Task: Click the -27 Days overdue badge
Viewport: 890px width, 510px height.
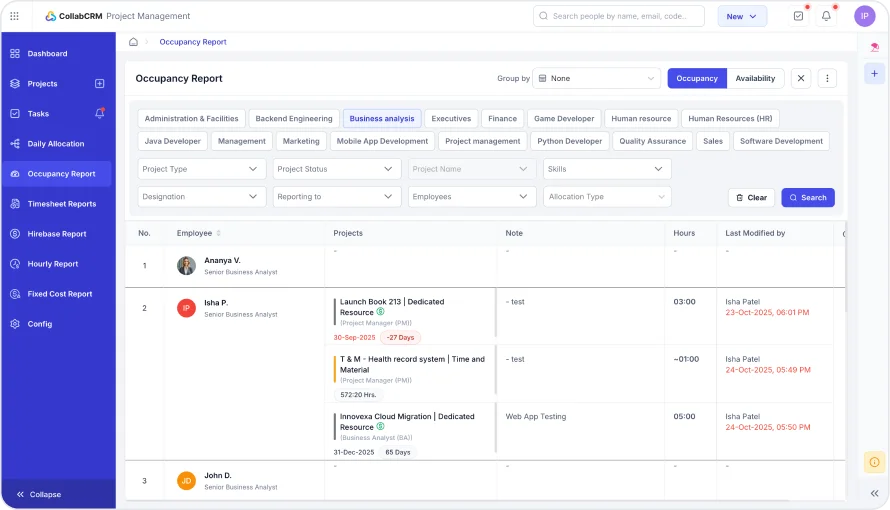Action: point(400,338)
